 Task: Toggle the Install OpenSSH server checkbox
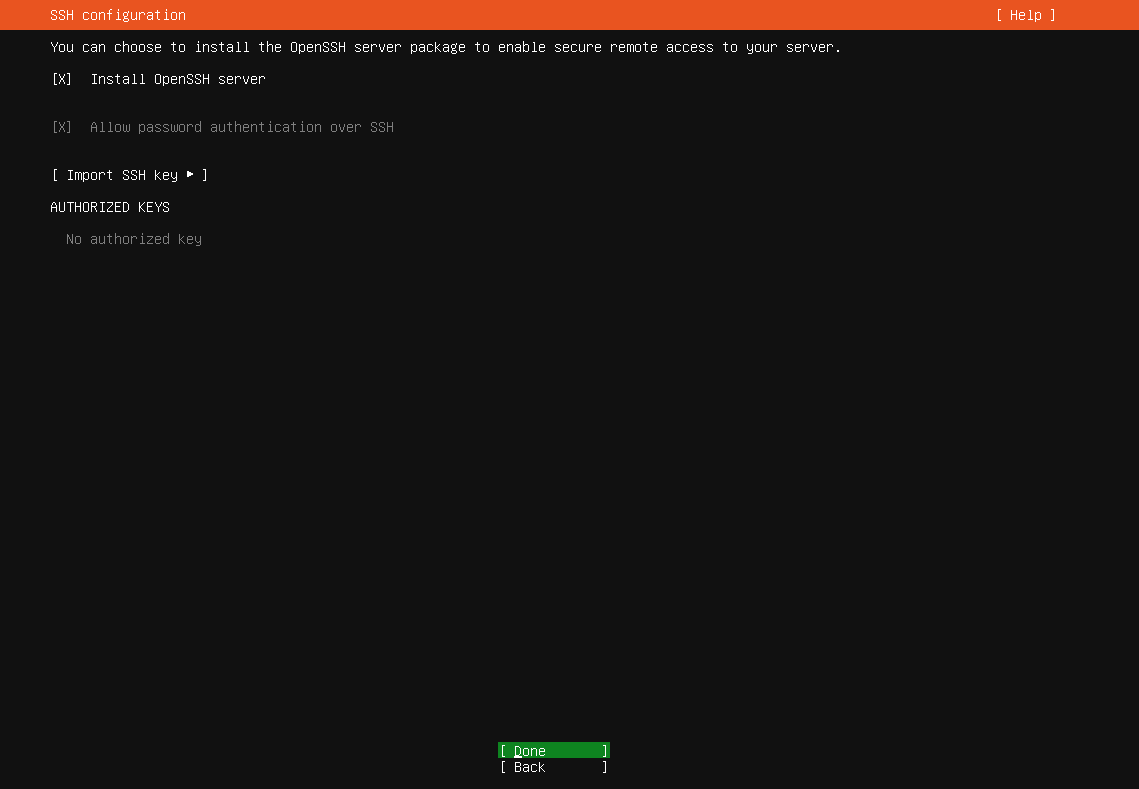pos(62,79)
